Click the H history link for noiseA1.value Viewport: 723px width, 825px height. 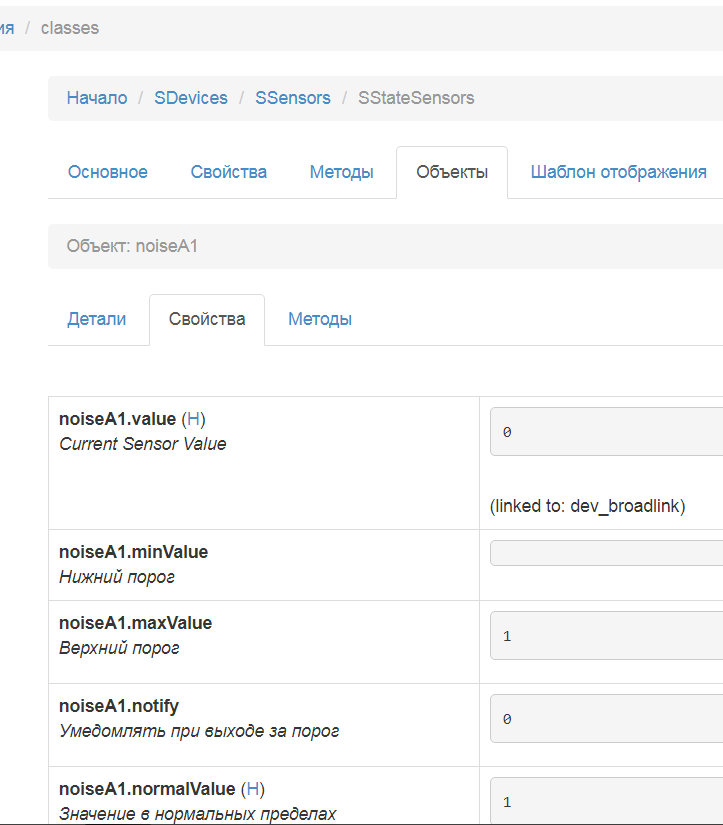click(x=194, y=419)
